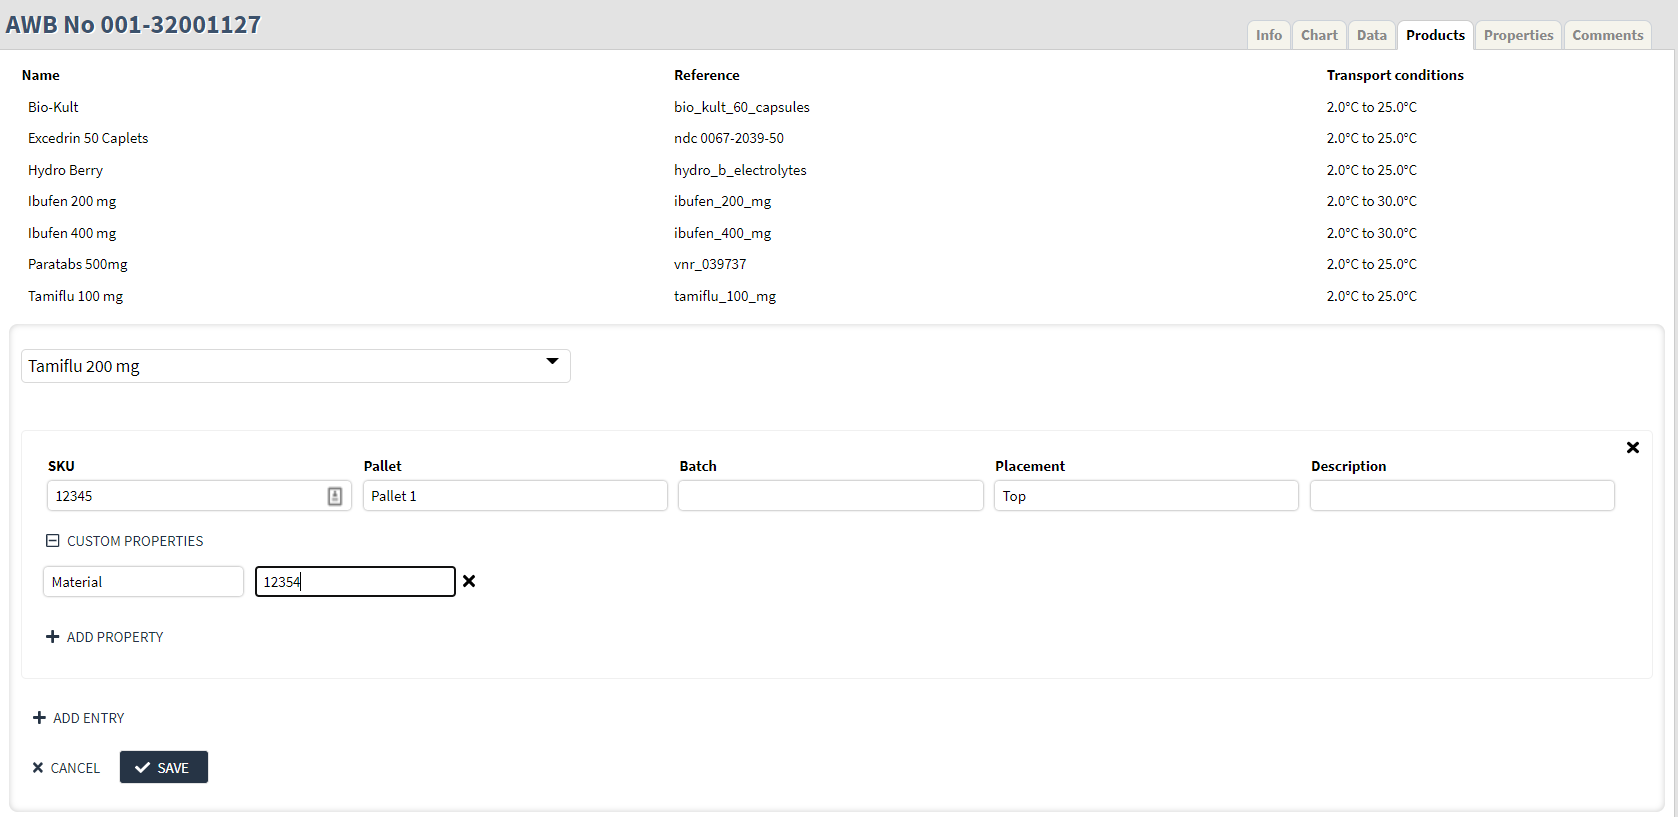1678x817 pixels.
Task: Remove the product entry with the top-right X
Action: point(1632,448)
